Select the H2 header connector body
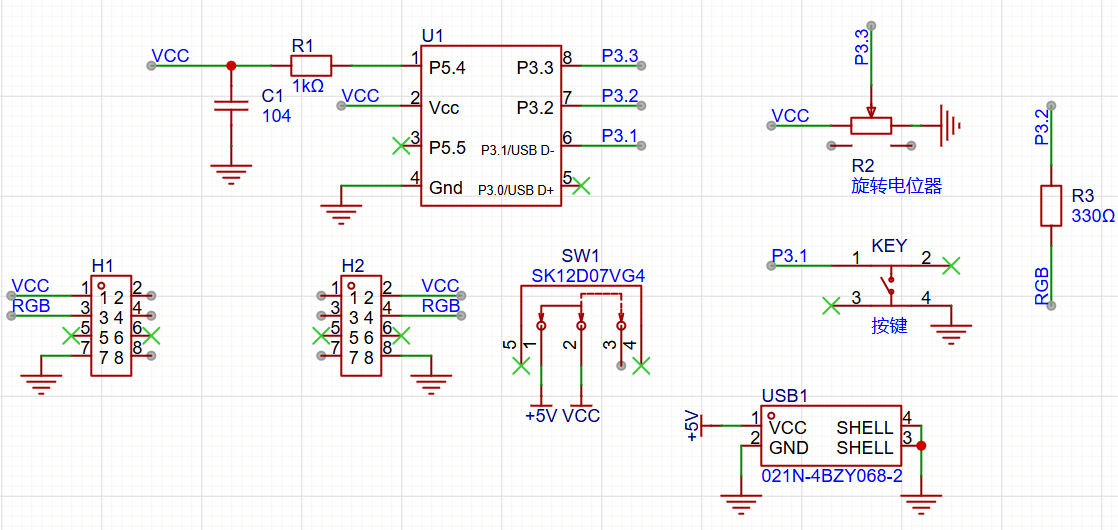 361,326
